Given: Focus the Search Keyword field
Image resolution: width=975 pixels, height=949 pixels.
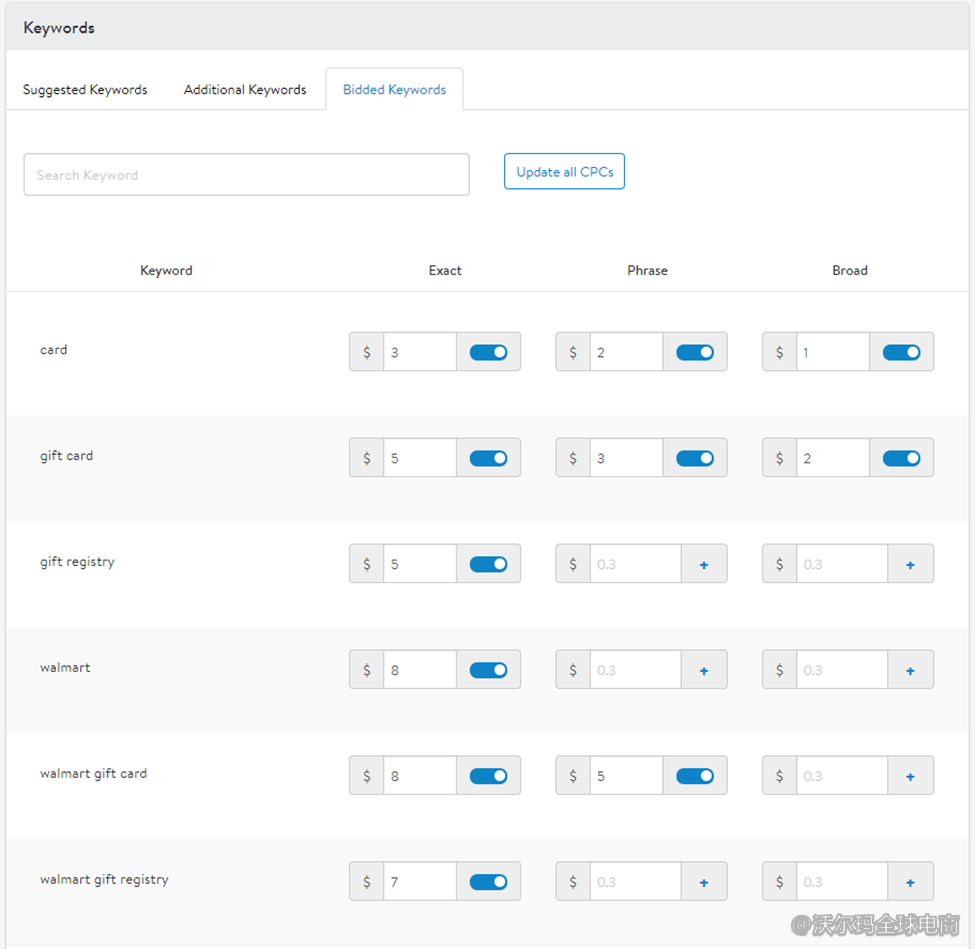Looking at the screenshot, I should [x=246, y=175].
